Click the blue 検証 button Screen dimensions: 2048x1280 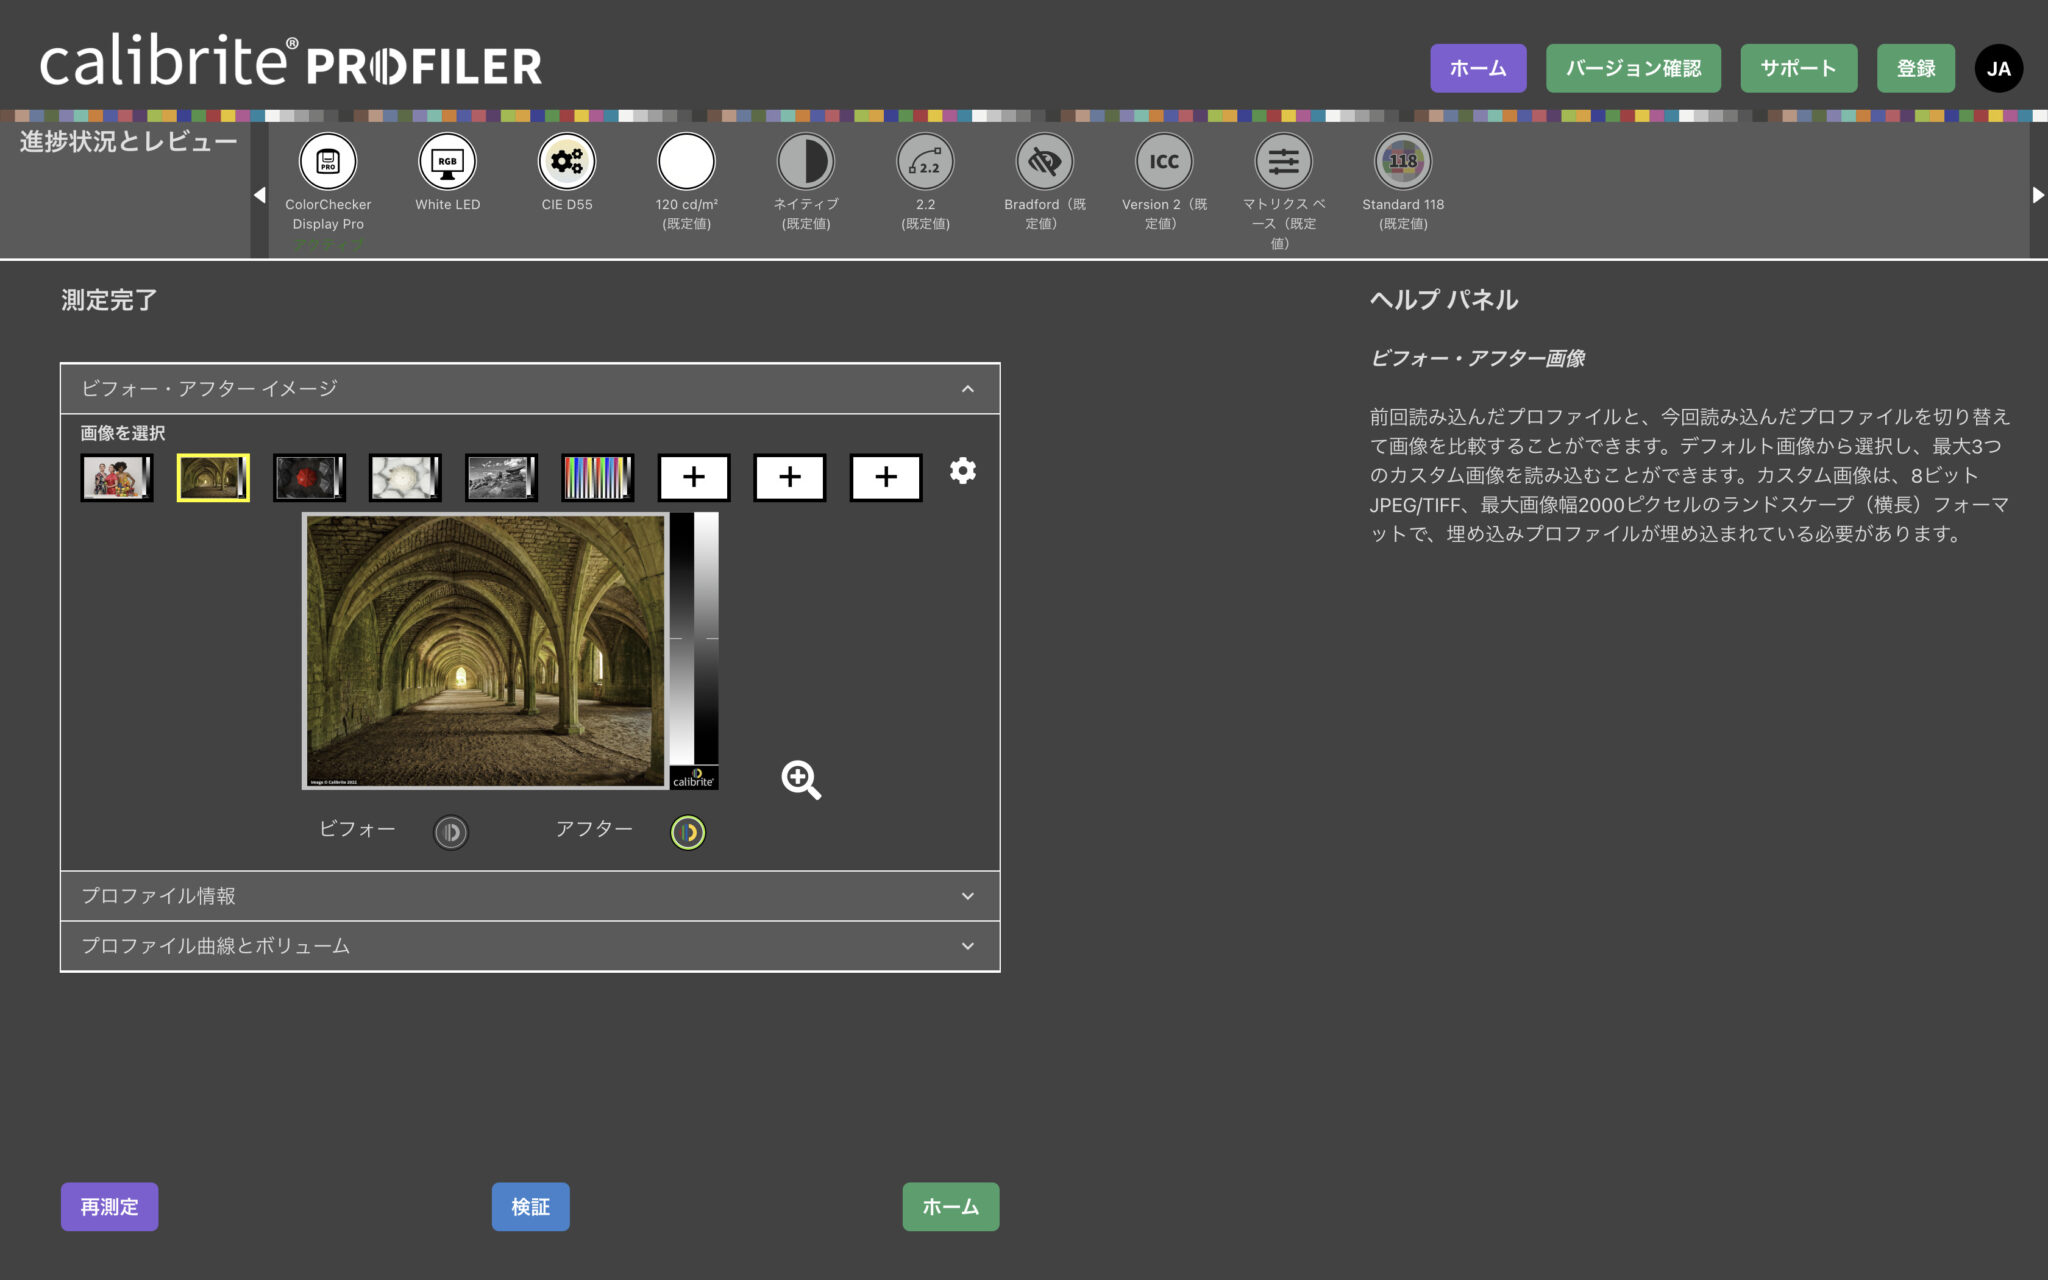tap(530, 1207)
